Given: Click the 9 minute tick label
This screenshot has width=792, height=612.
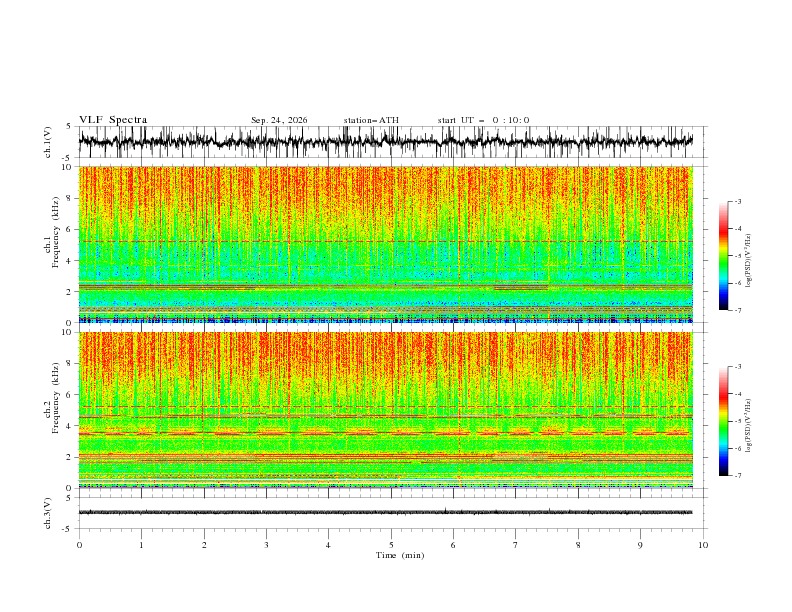Looking at the screenshot, I should click(640, 545).
